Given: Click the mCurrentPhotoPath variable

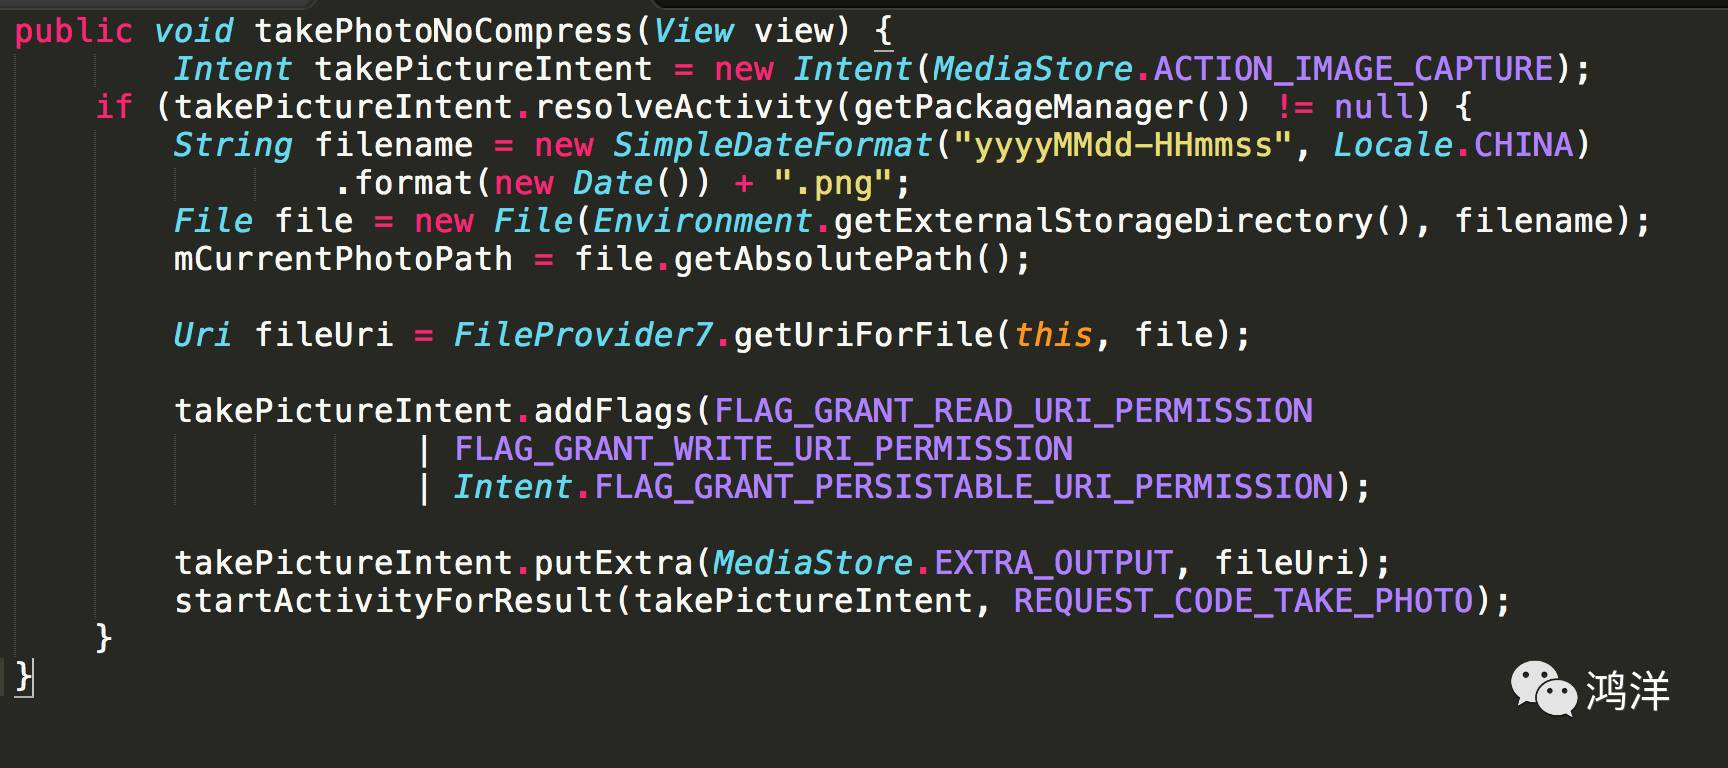Looking at the screenshot, I should (343, 259).
